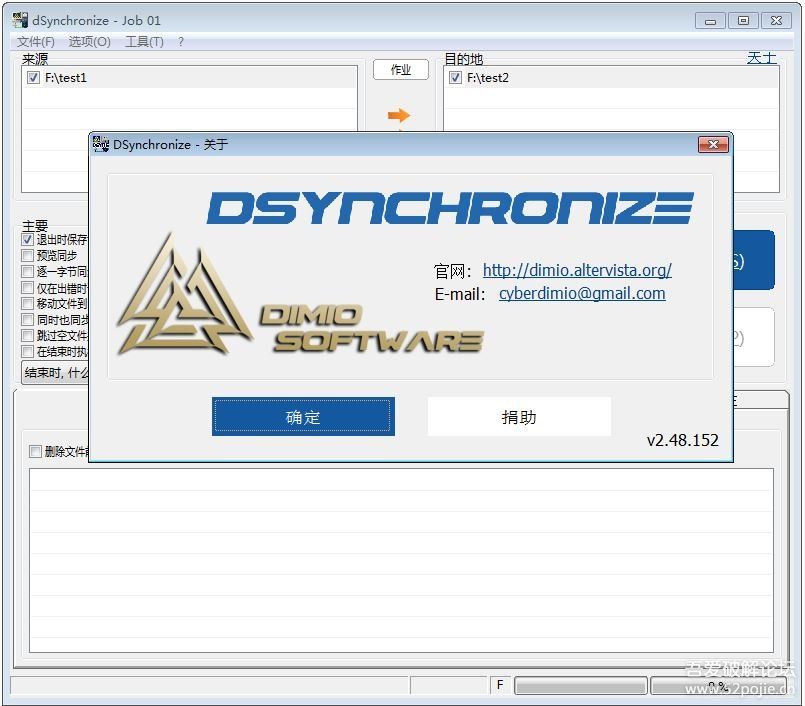Minimize the dSynchronize main window
805x706 pixels.
pyautogui.click(x=710, y=21)
